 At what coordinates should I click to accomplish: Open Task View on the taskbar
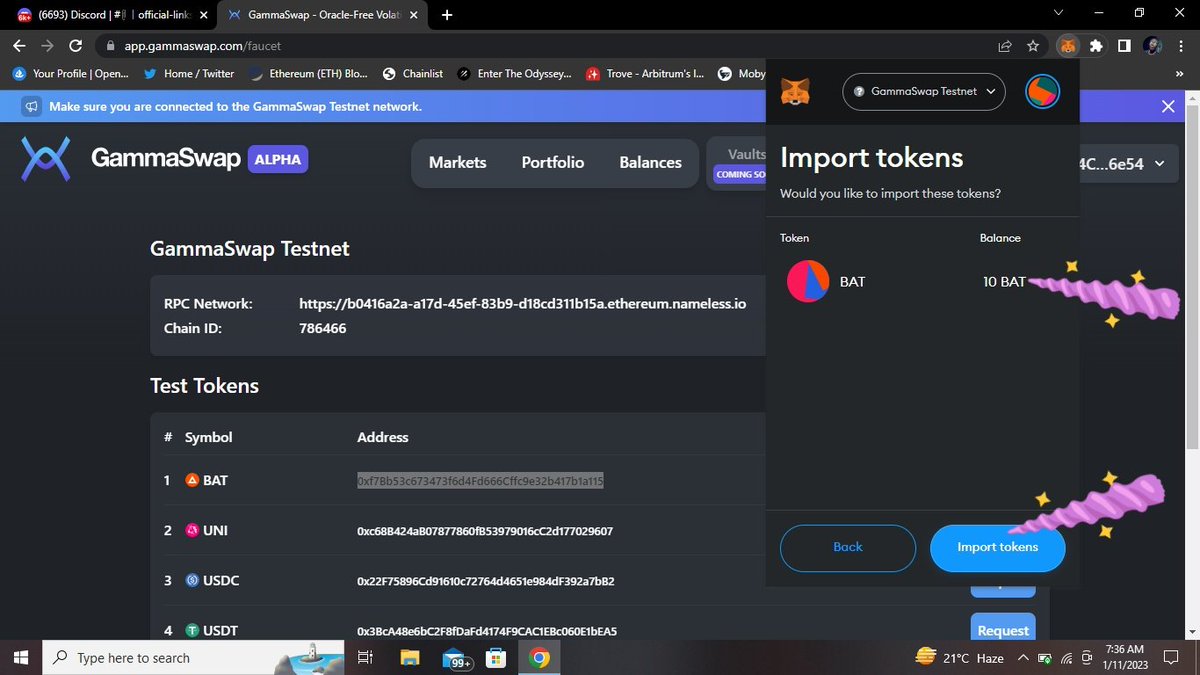pos(365,657)
